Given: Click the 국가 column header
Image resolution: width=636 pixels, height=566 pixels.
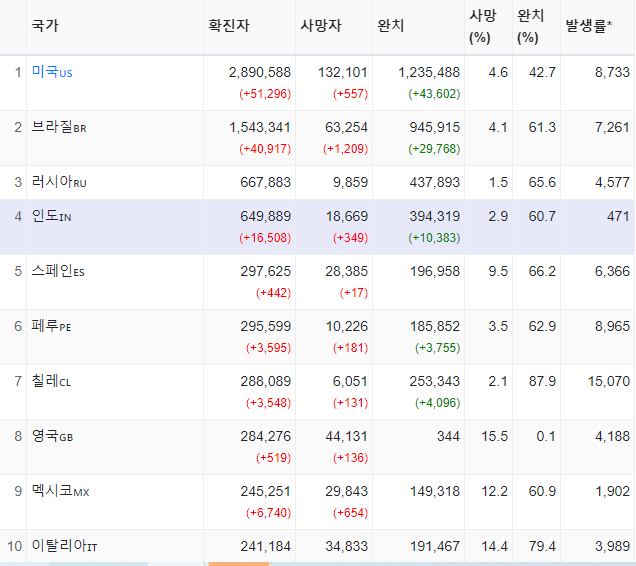Looking at the screenshot, I should coord(45,26).
